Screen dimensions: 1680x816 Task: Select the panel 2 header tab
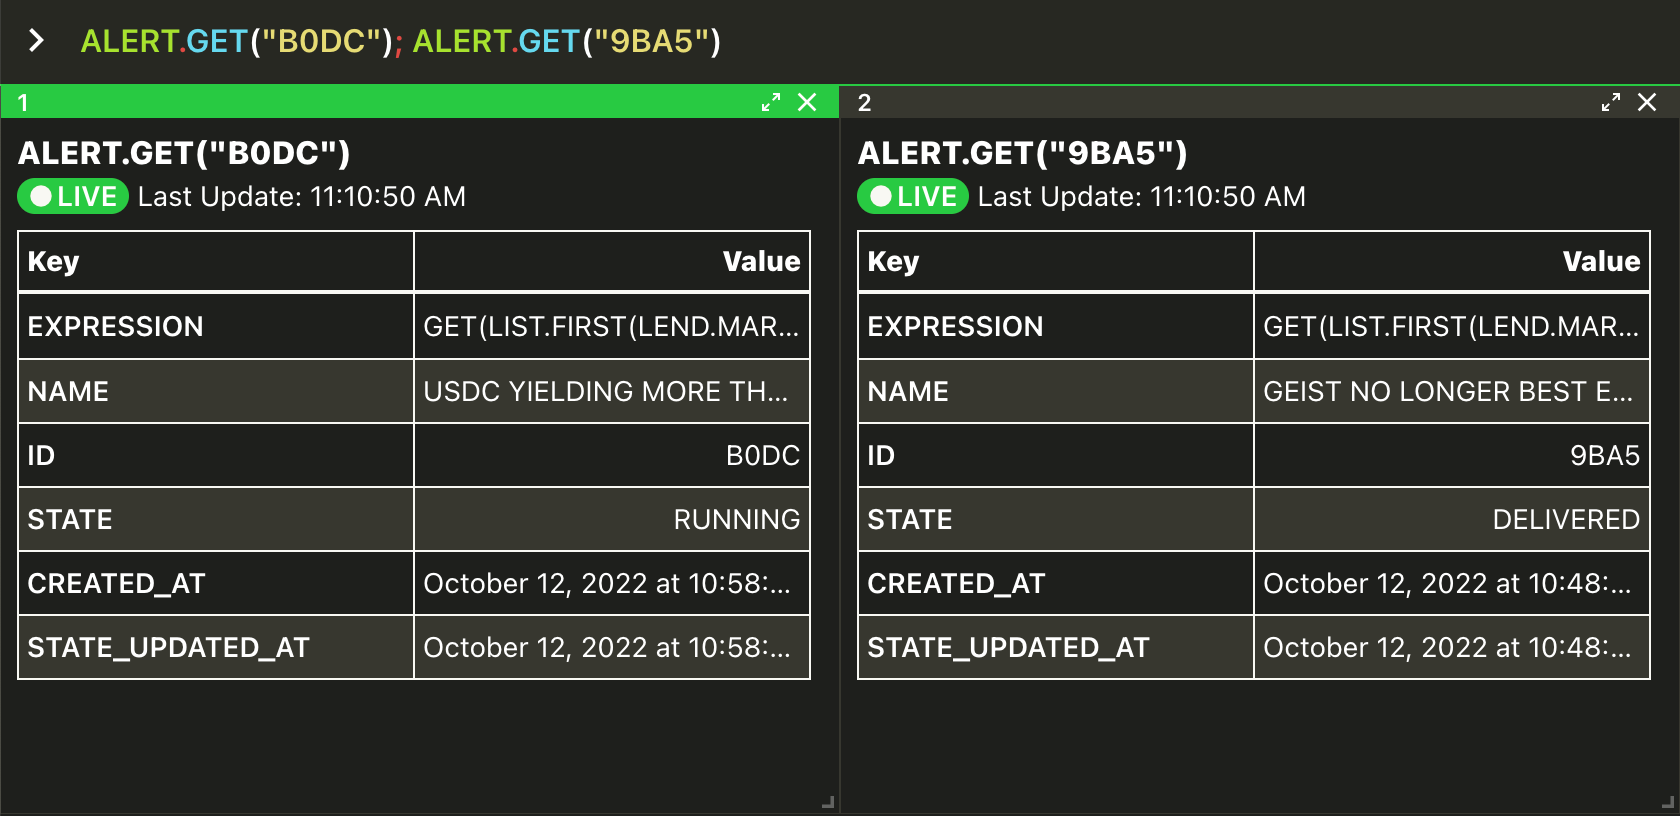pos(1220,102)
